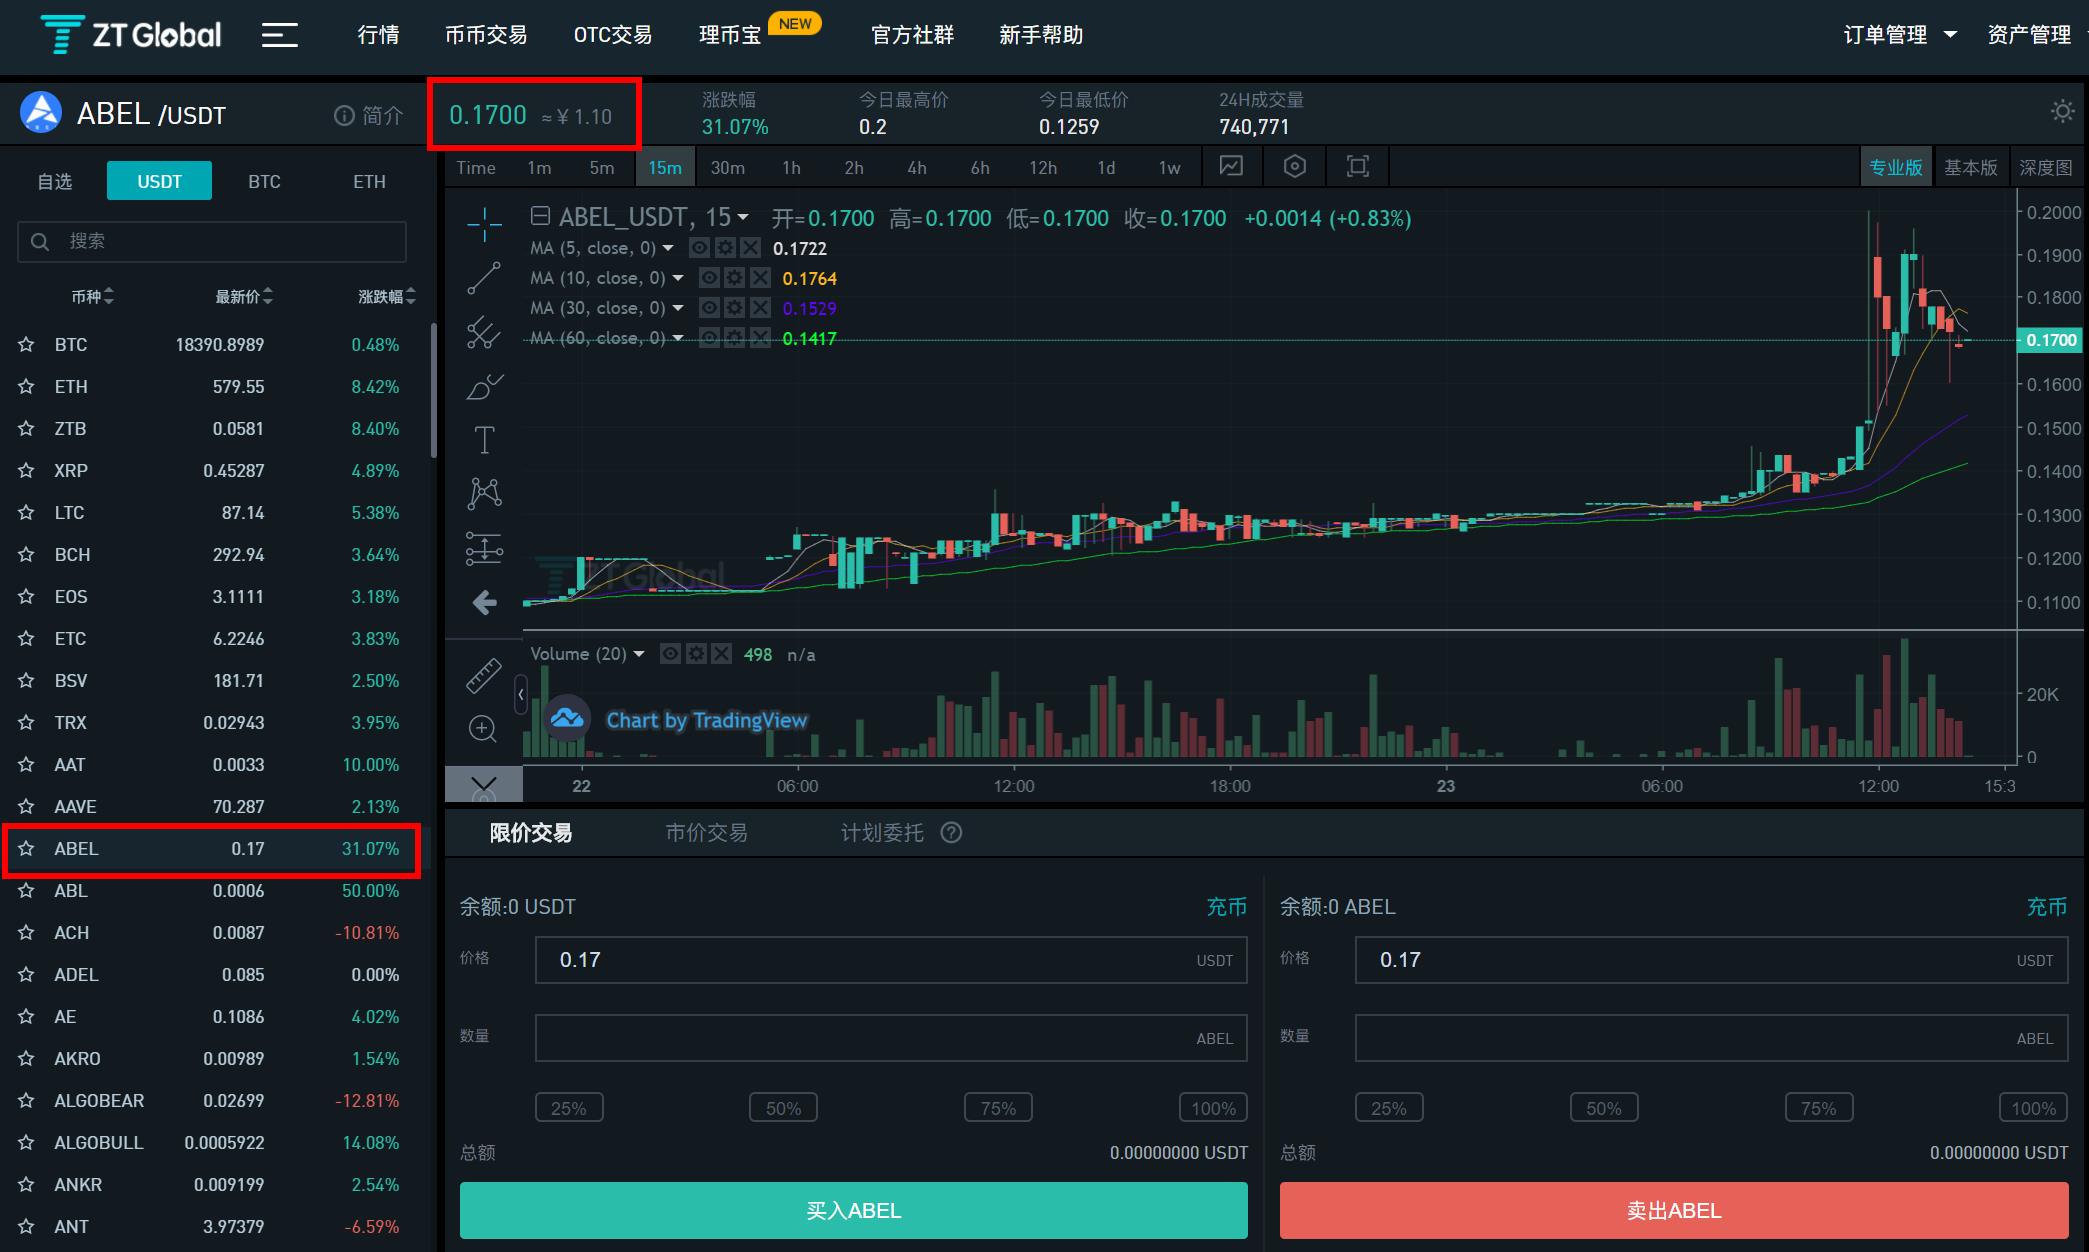Select the 1h timeframe
The image size is (2089, 1252).
tap(791, 167)
